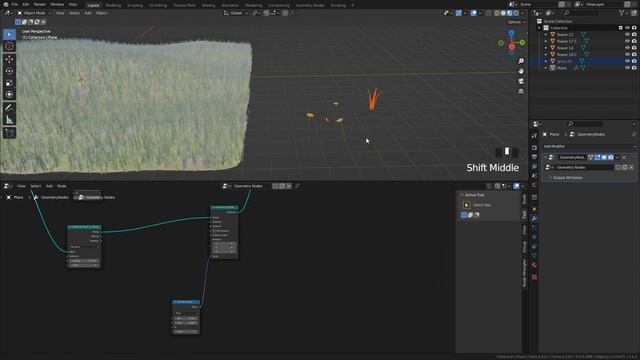The image size is (640, 360).
Task: Open the Tool properties tab icon
Action: (x=534, y=136)
